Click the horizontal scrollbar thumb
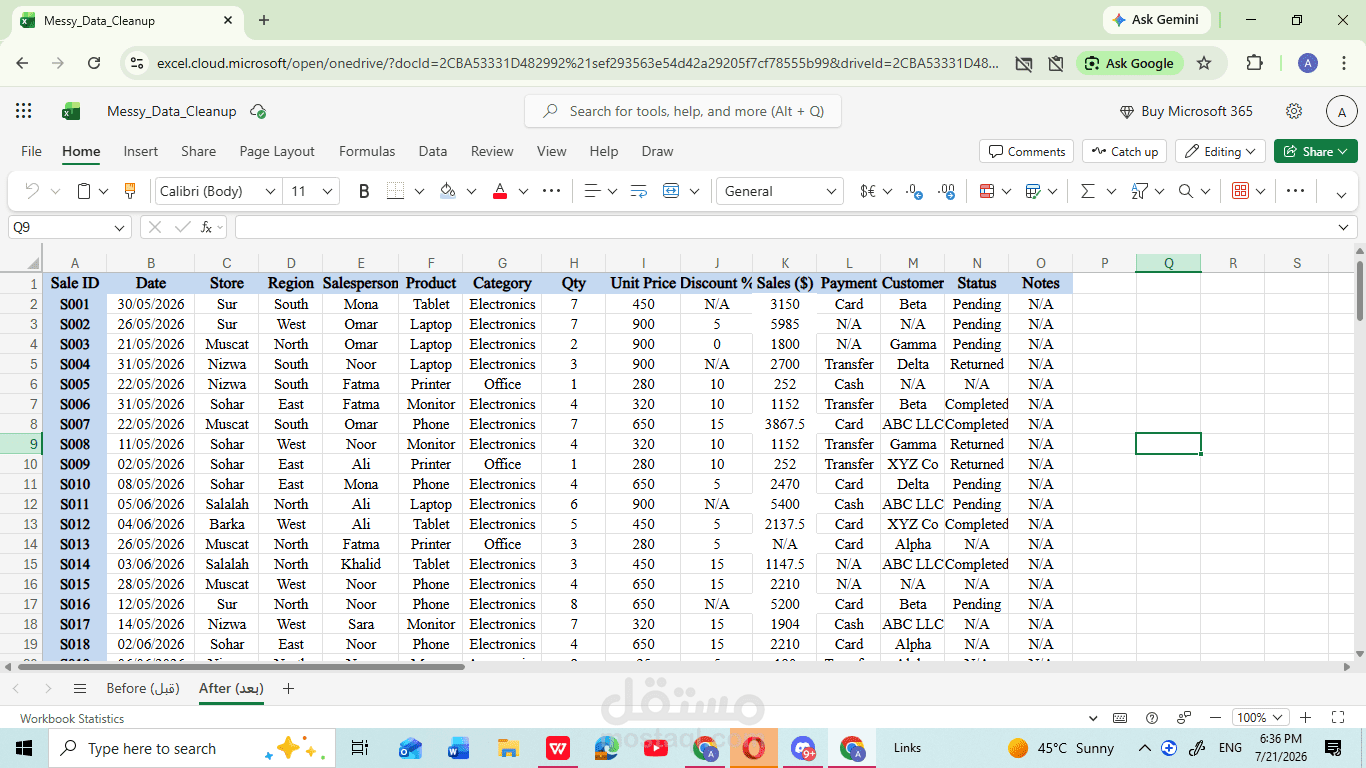1366x768 pixels. [242, 666]
